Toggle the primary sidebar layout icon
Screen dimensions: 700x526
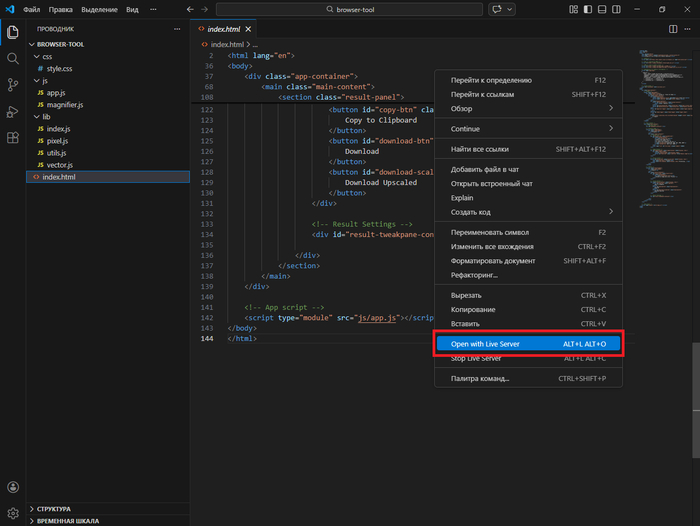coord(588,9)
